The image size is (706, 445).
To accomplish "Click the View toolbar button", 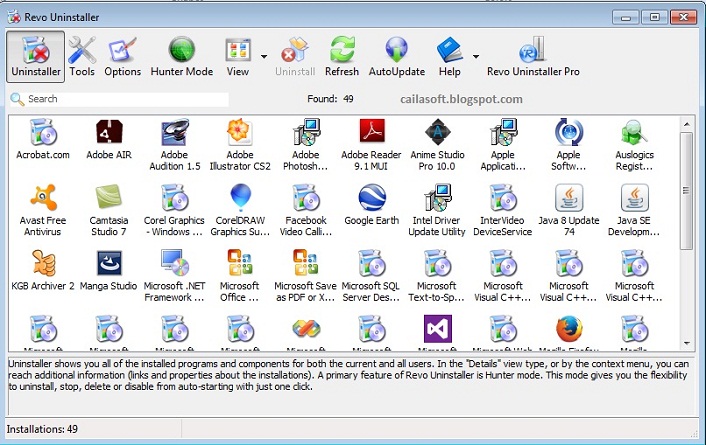I will click(x=238, y=57).
